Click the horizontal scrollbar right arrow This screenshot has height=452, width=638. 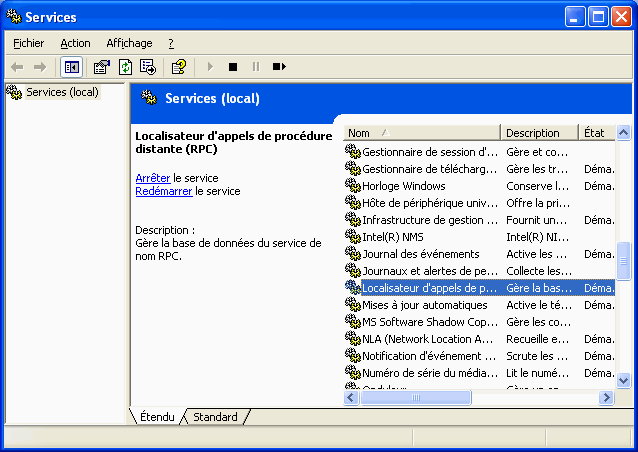606,397
